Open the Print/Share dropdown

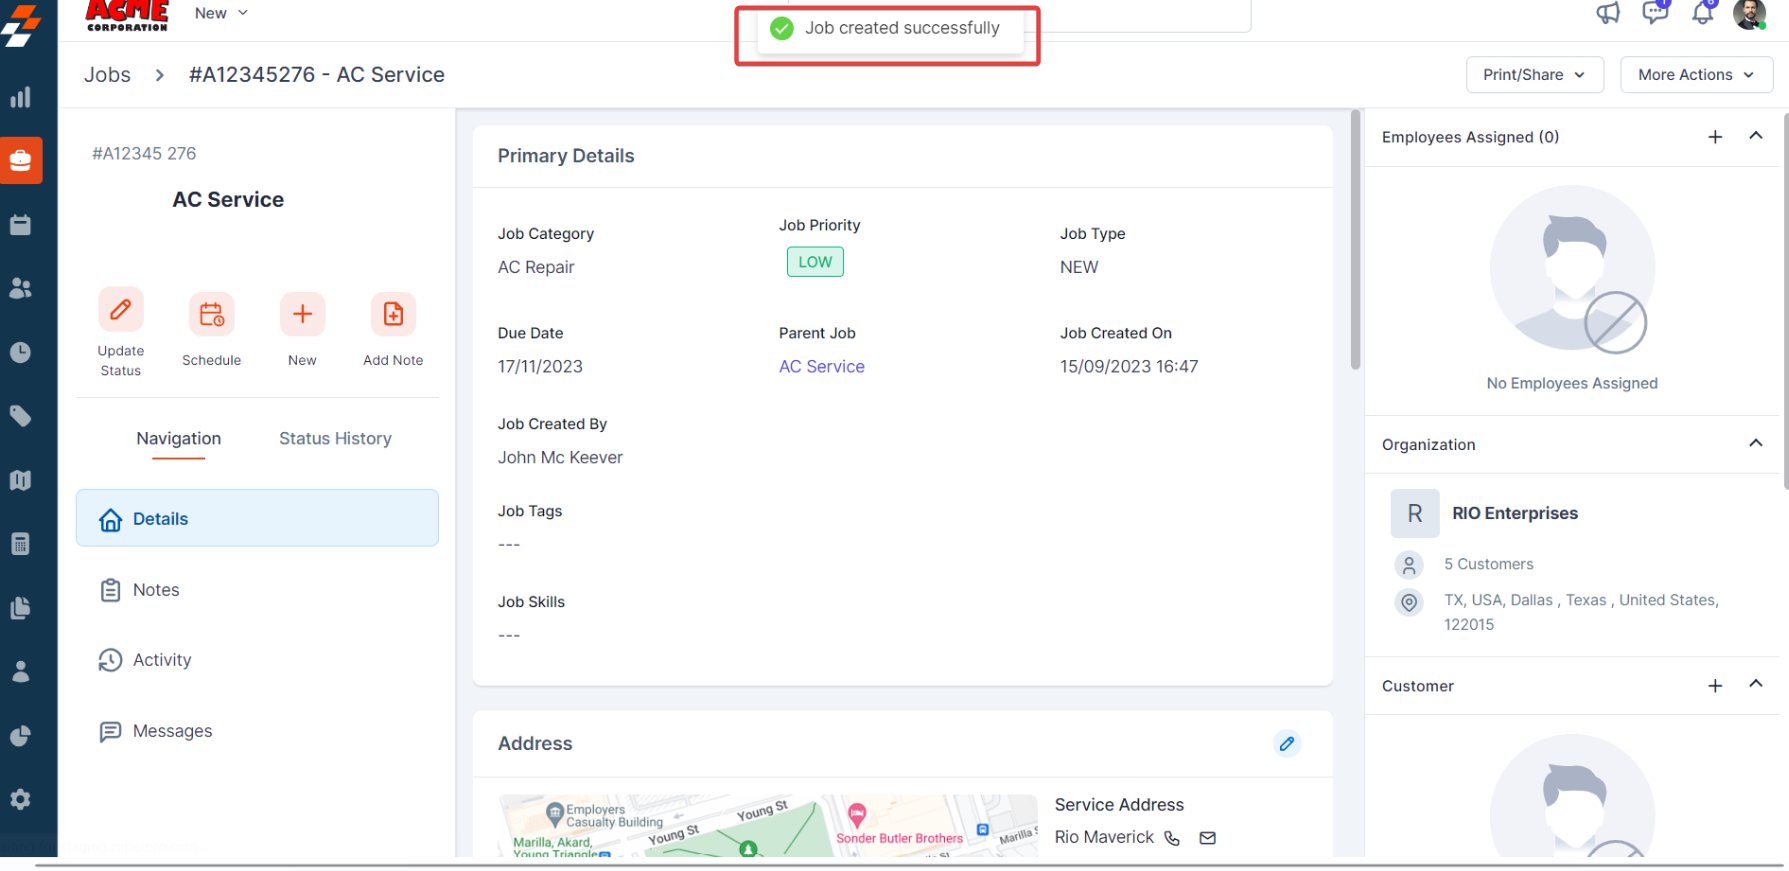tap(1534, 75)
